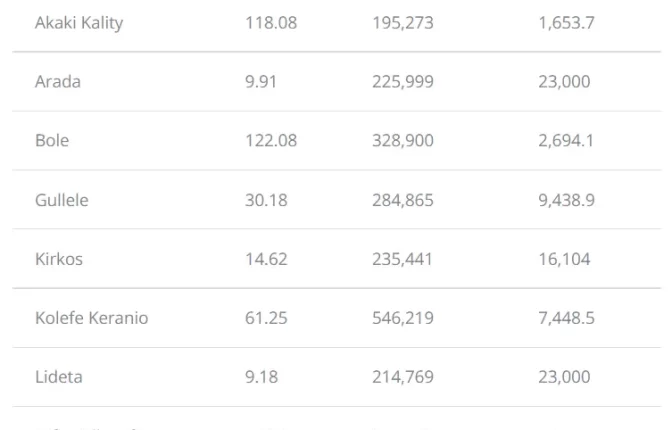The image size is (672, 430).
Task: Select population value 195,273
Action: point(403,23)
